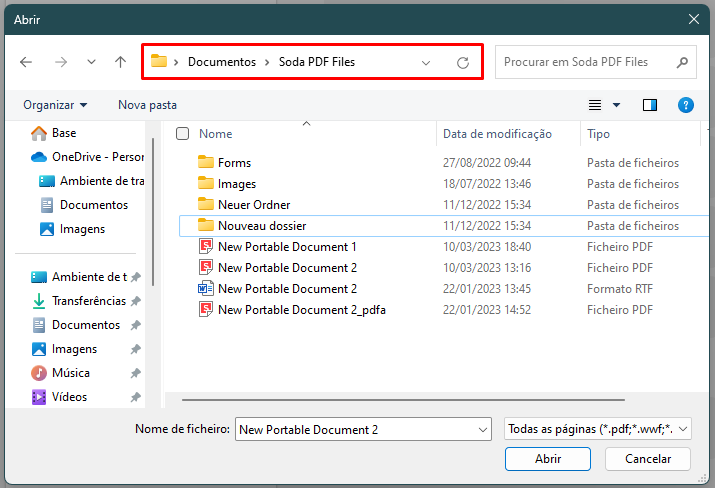715x488 pixels.
Task: Click the navigation pane vertical scrollbar
Action: point(153,212)
